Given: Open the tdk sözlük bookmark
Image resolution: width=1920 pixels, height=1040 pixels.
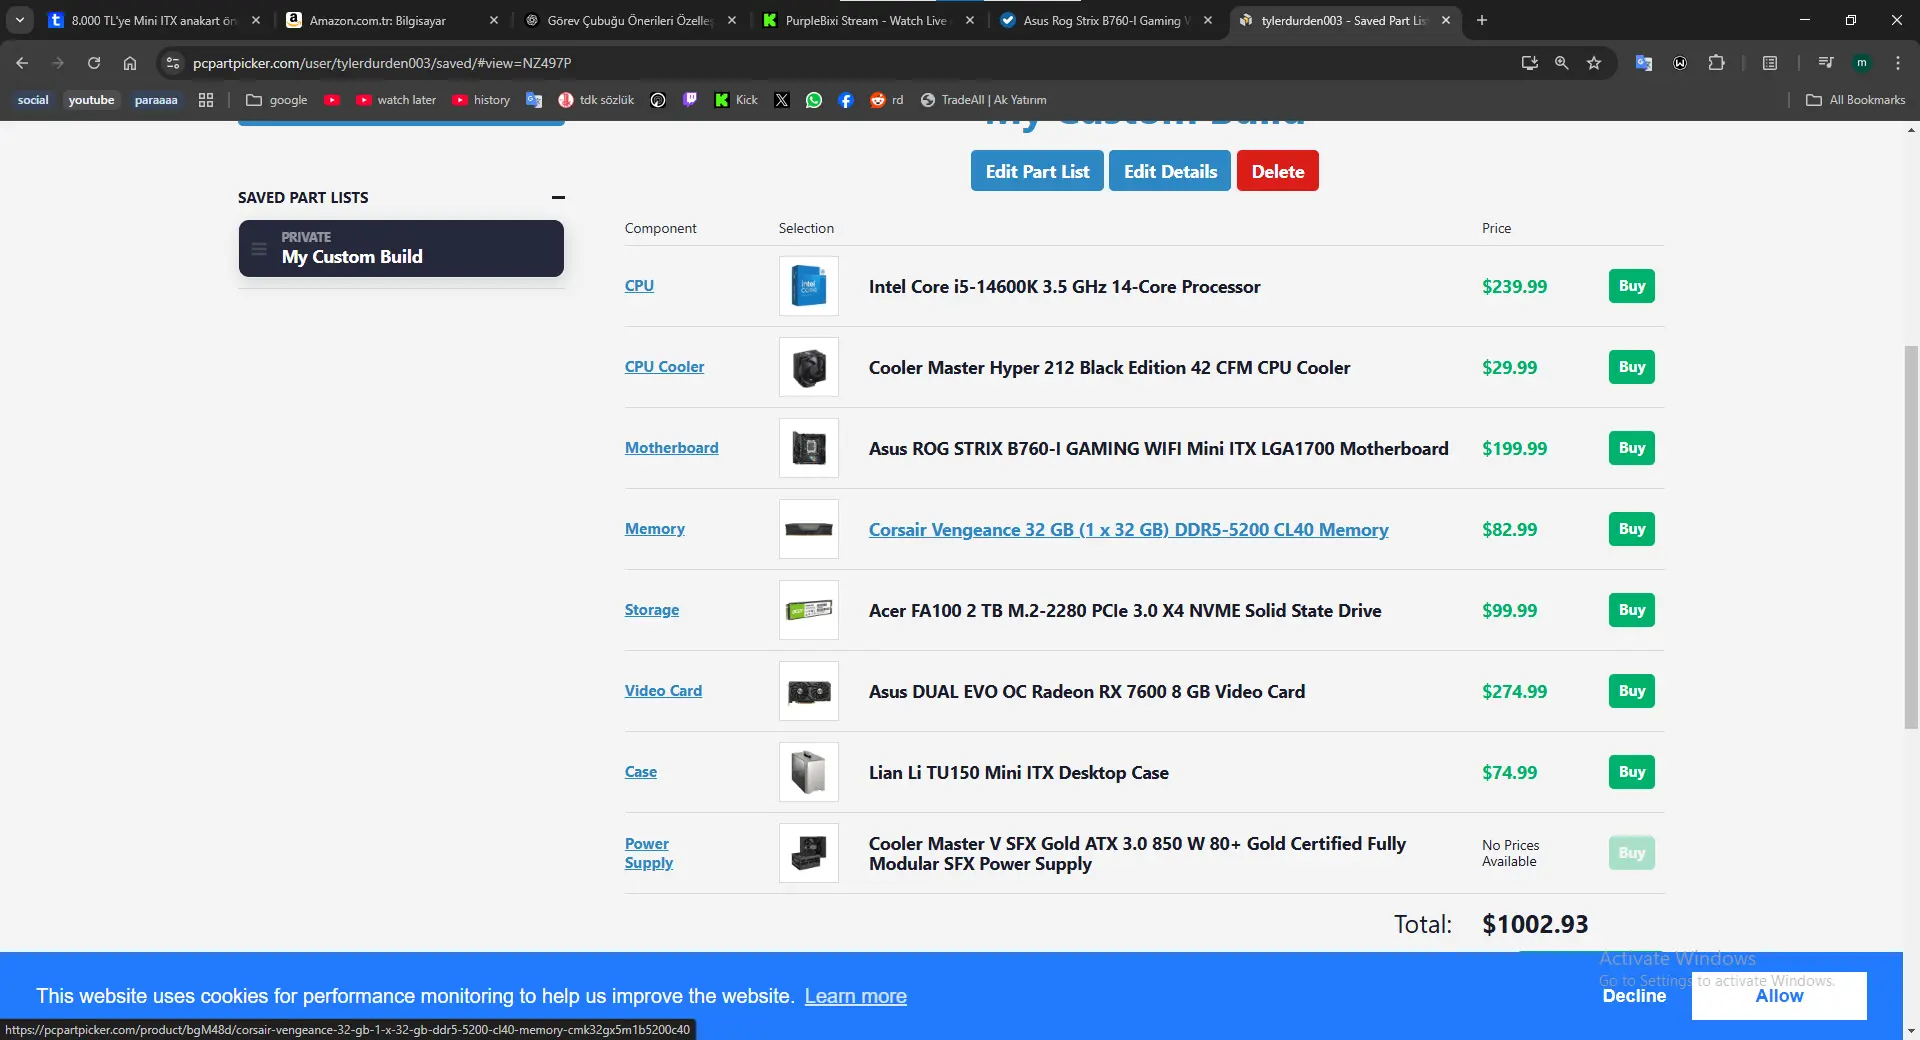Looking at the screenshot, I should (596, 100).
